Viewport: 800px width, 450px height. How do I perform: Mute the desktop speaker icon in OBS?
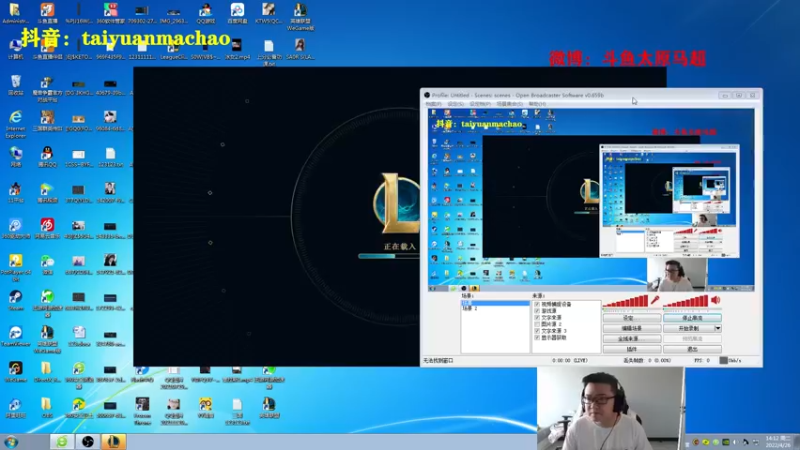click(716, 301)
